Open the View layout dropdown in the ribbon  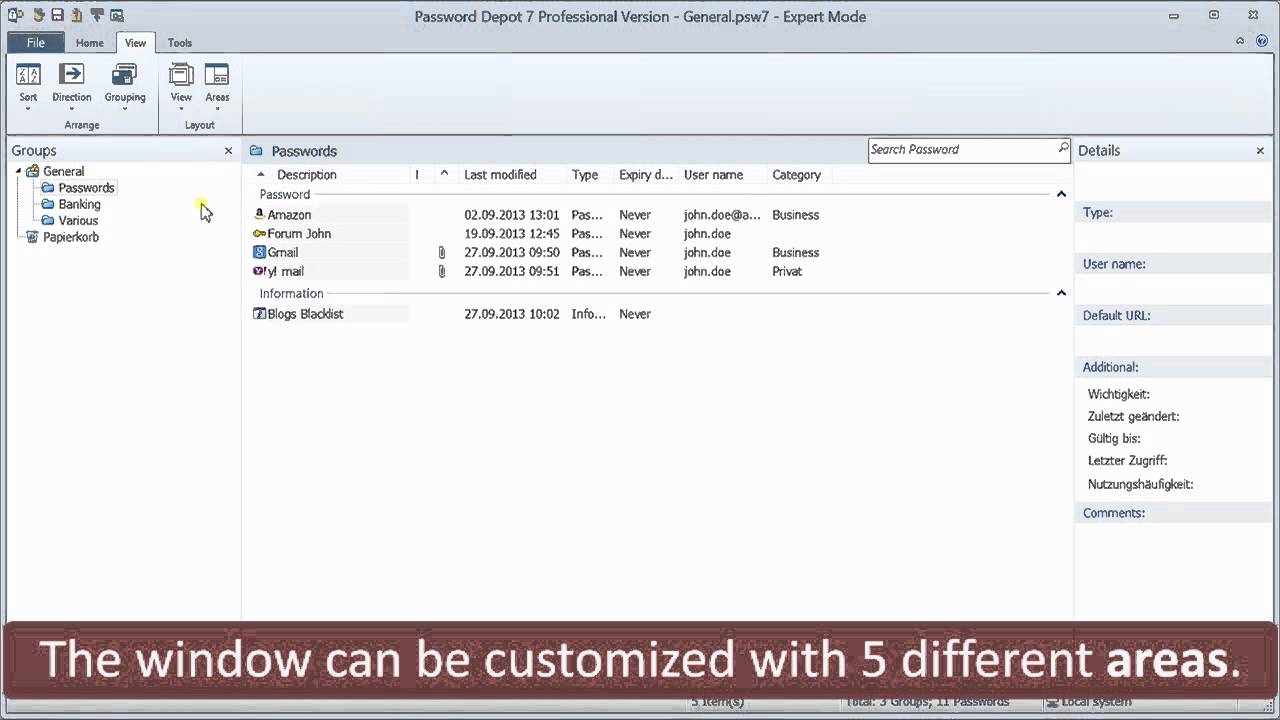[x=181, y=85]
